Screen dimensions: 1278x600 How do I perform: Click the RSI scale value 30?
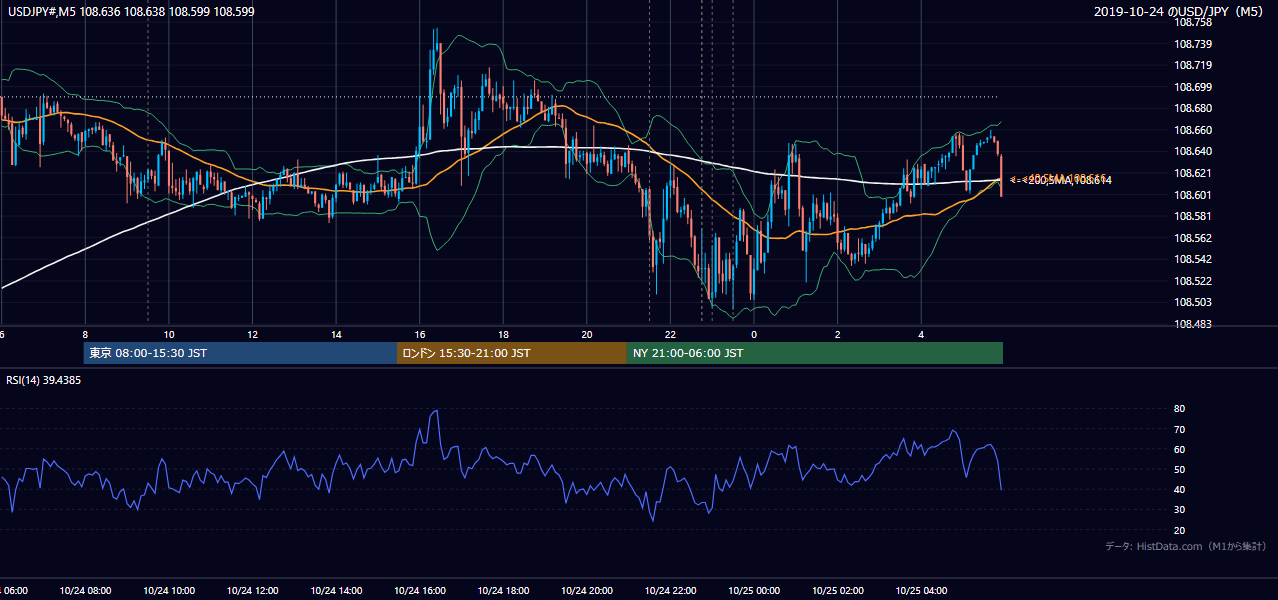coord(1180,510)
